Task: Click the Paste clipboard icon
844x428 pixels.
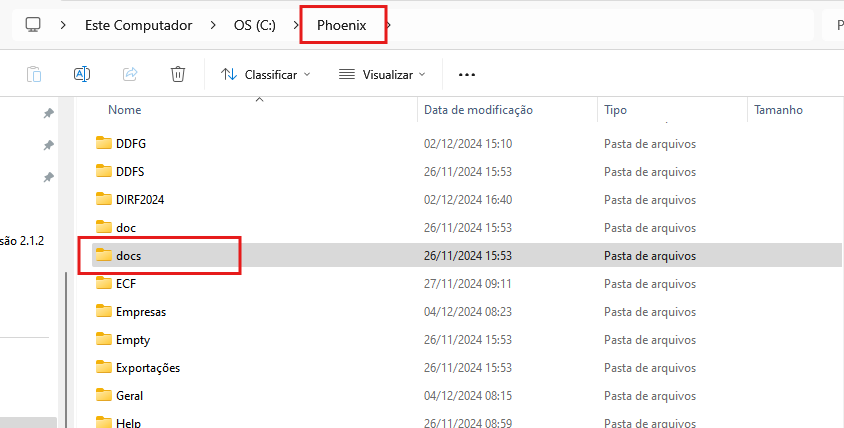Action: [x=34, y=74]
